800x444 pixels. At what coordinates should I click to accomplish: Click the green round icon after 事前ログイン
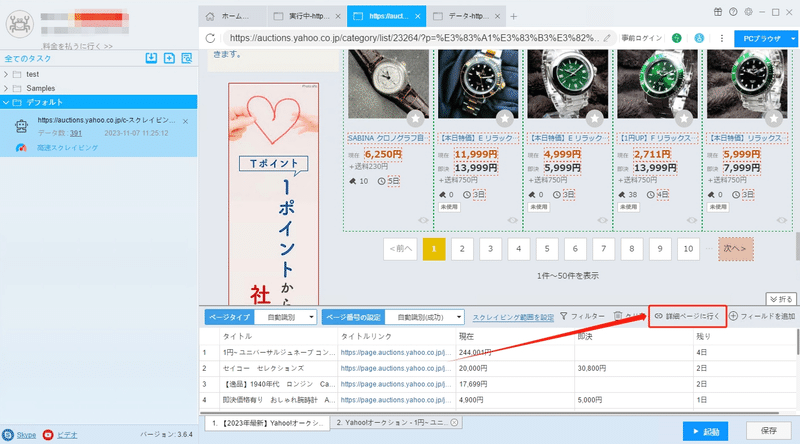(x=677, y=38)
